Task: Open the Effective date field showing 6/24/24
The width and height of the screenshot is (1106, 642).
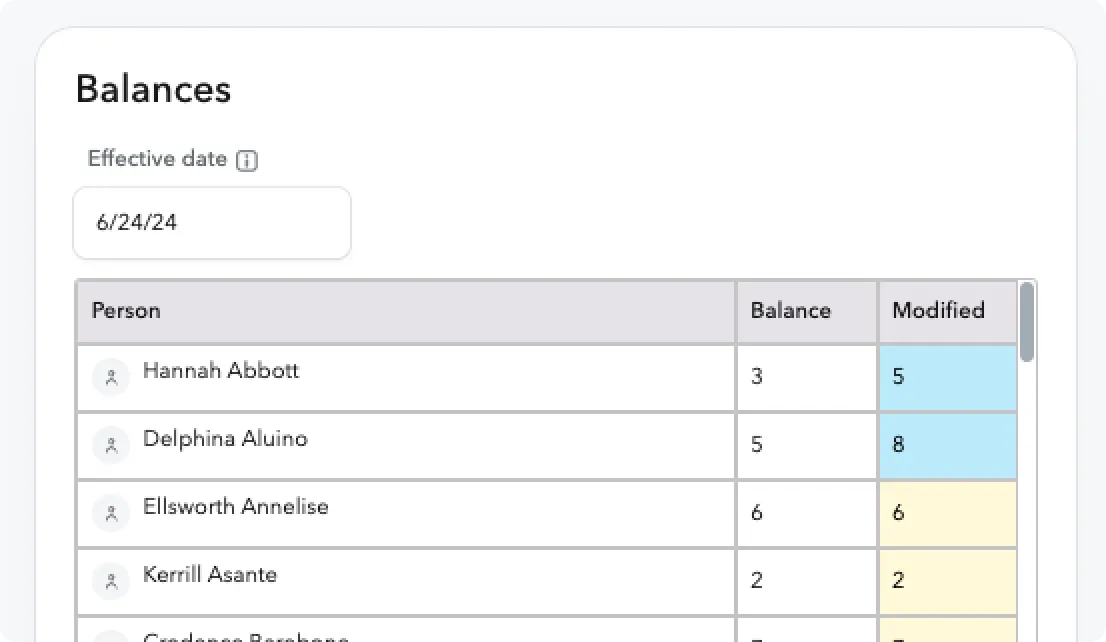Action: [212, 223]
